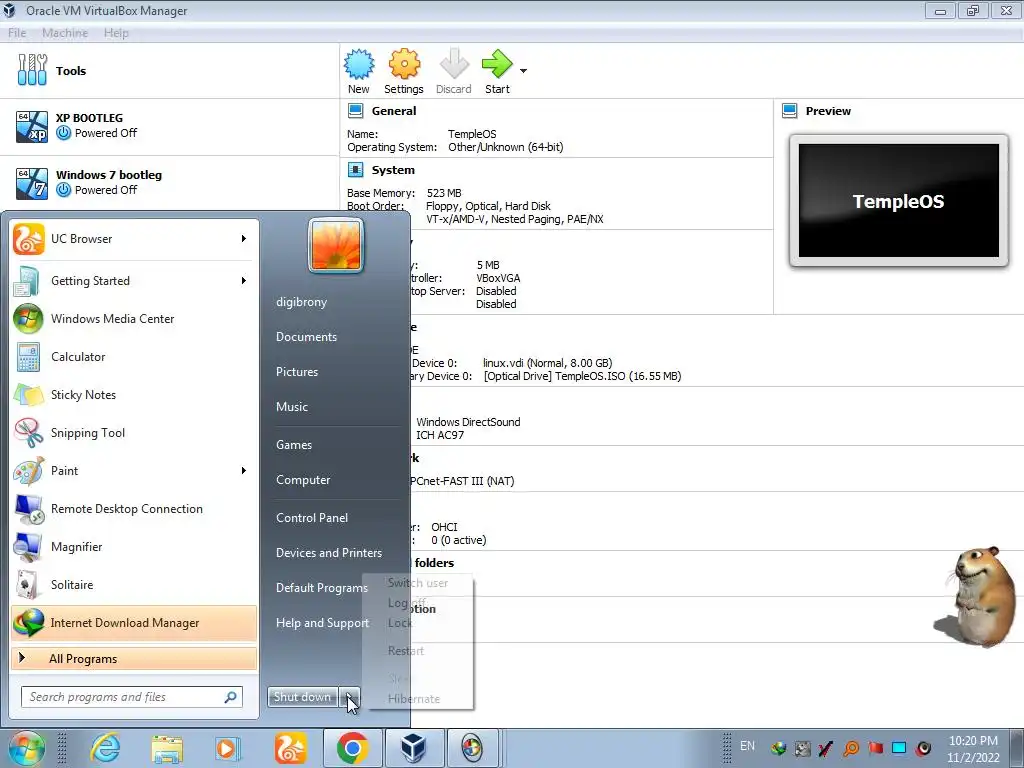
Task: Open Sticky Notes
Action: point(134,394)
